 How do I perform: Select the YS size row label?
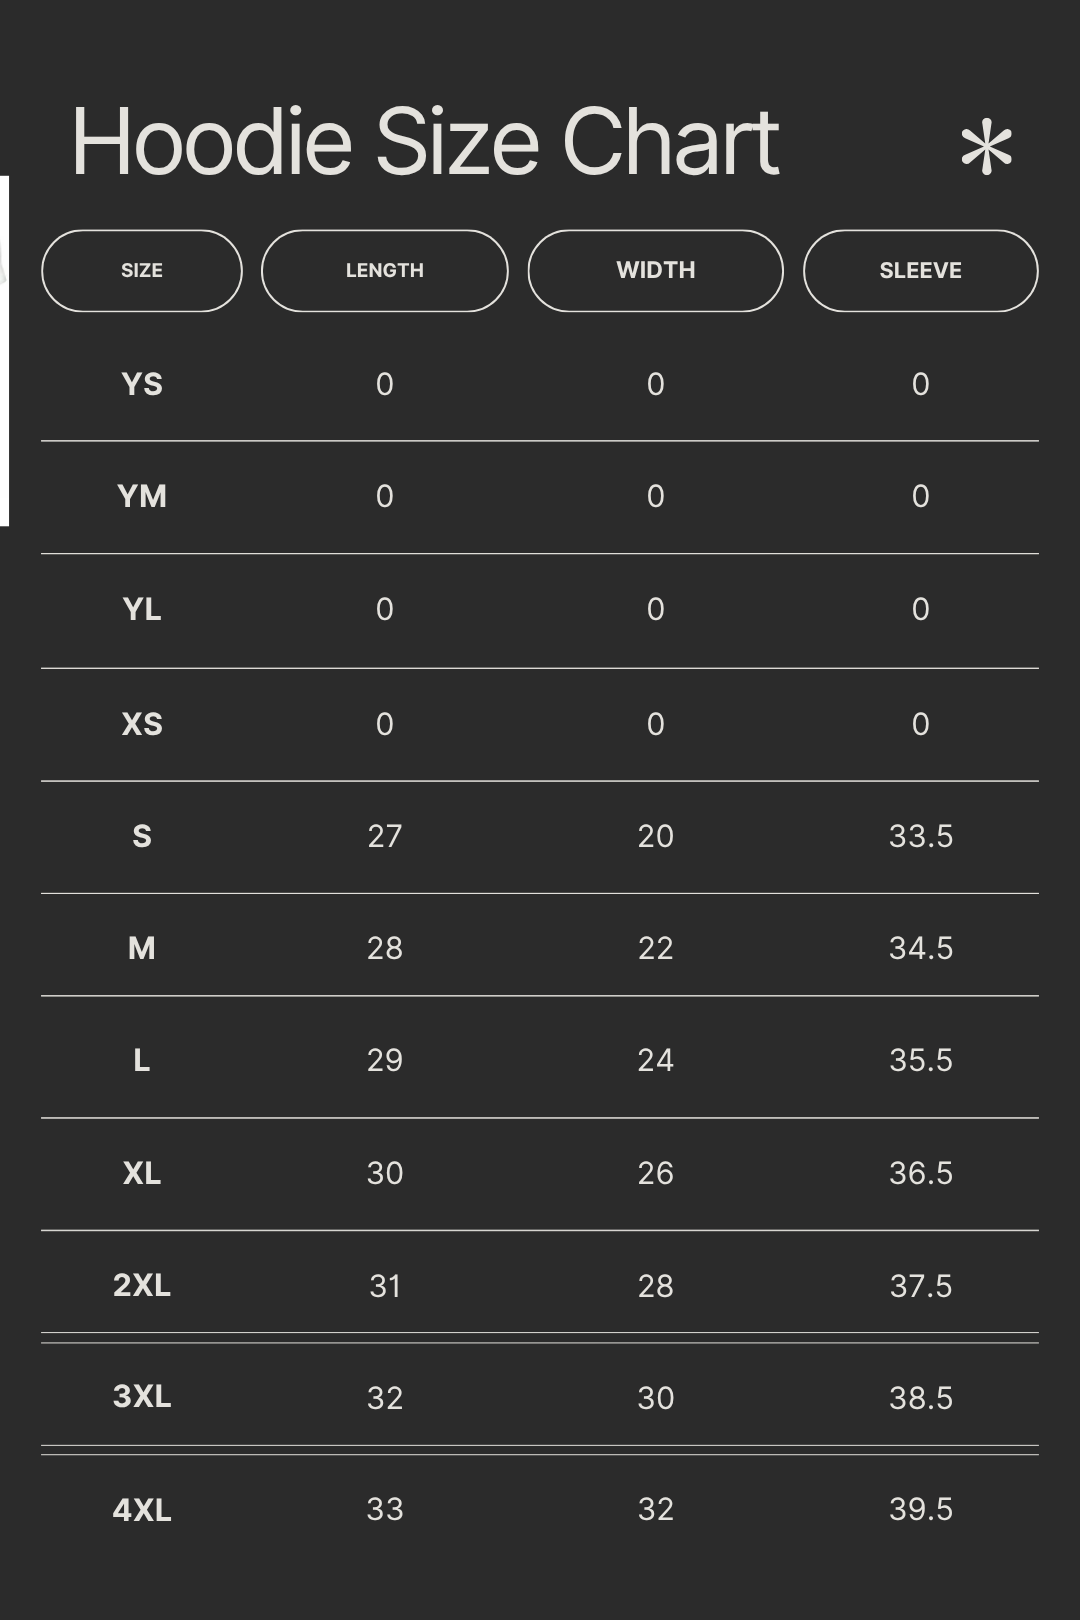pyautogui.click(x=142, y=384)
